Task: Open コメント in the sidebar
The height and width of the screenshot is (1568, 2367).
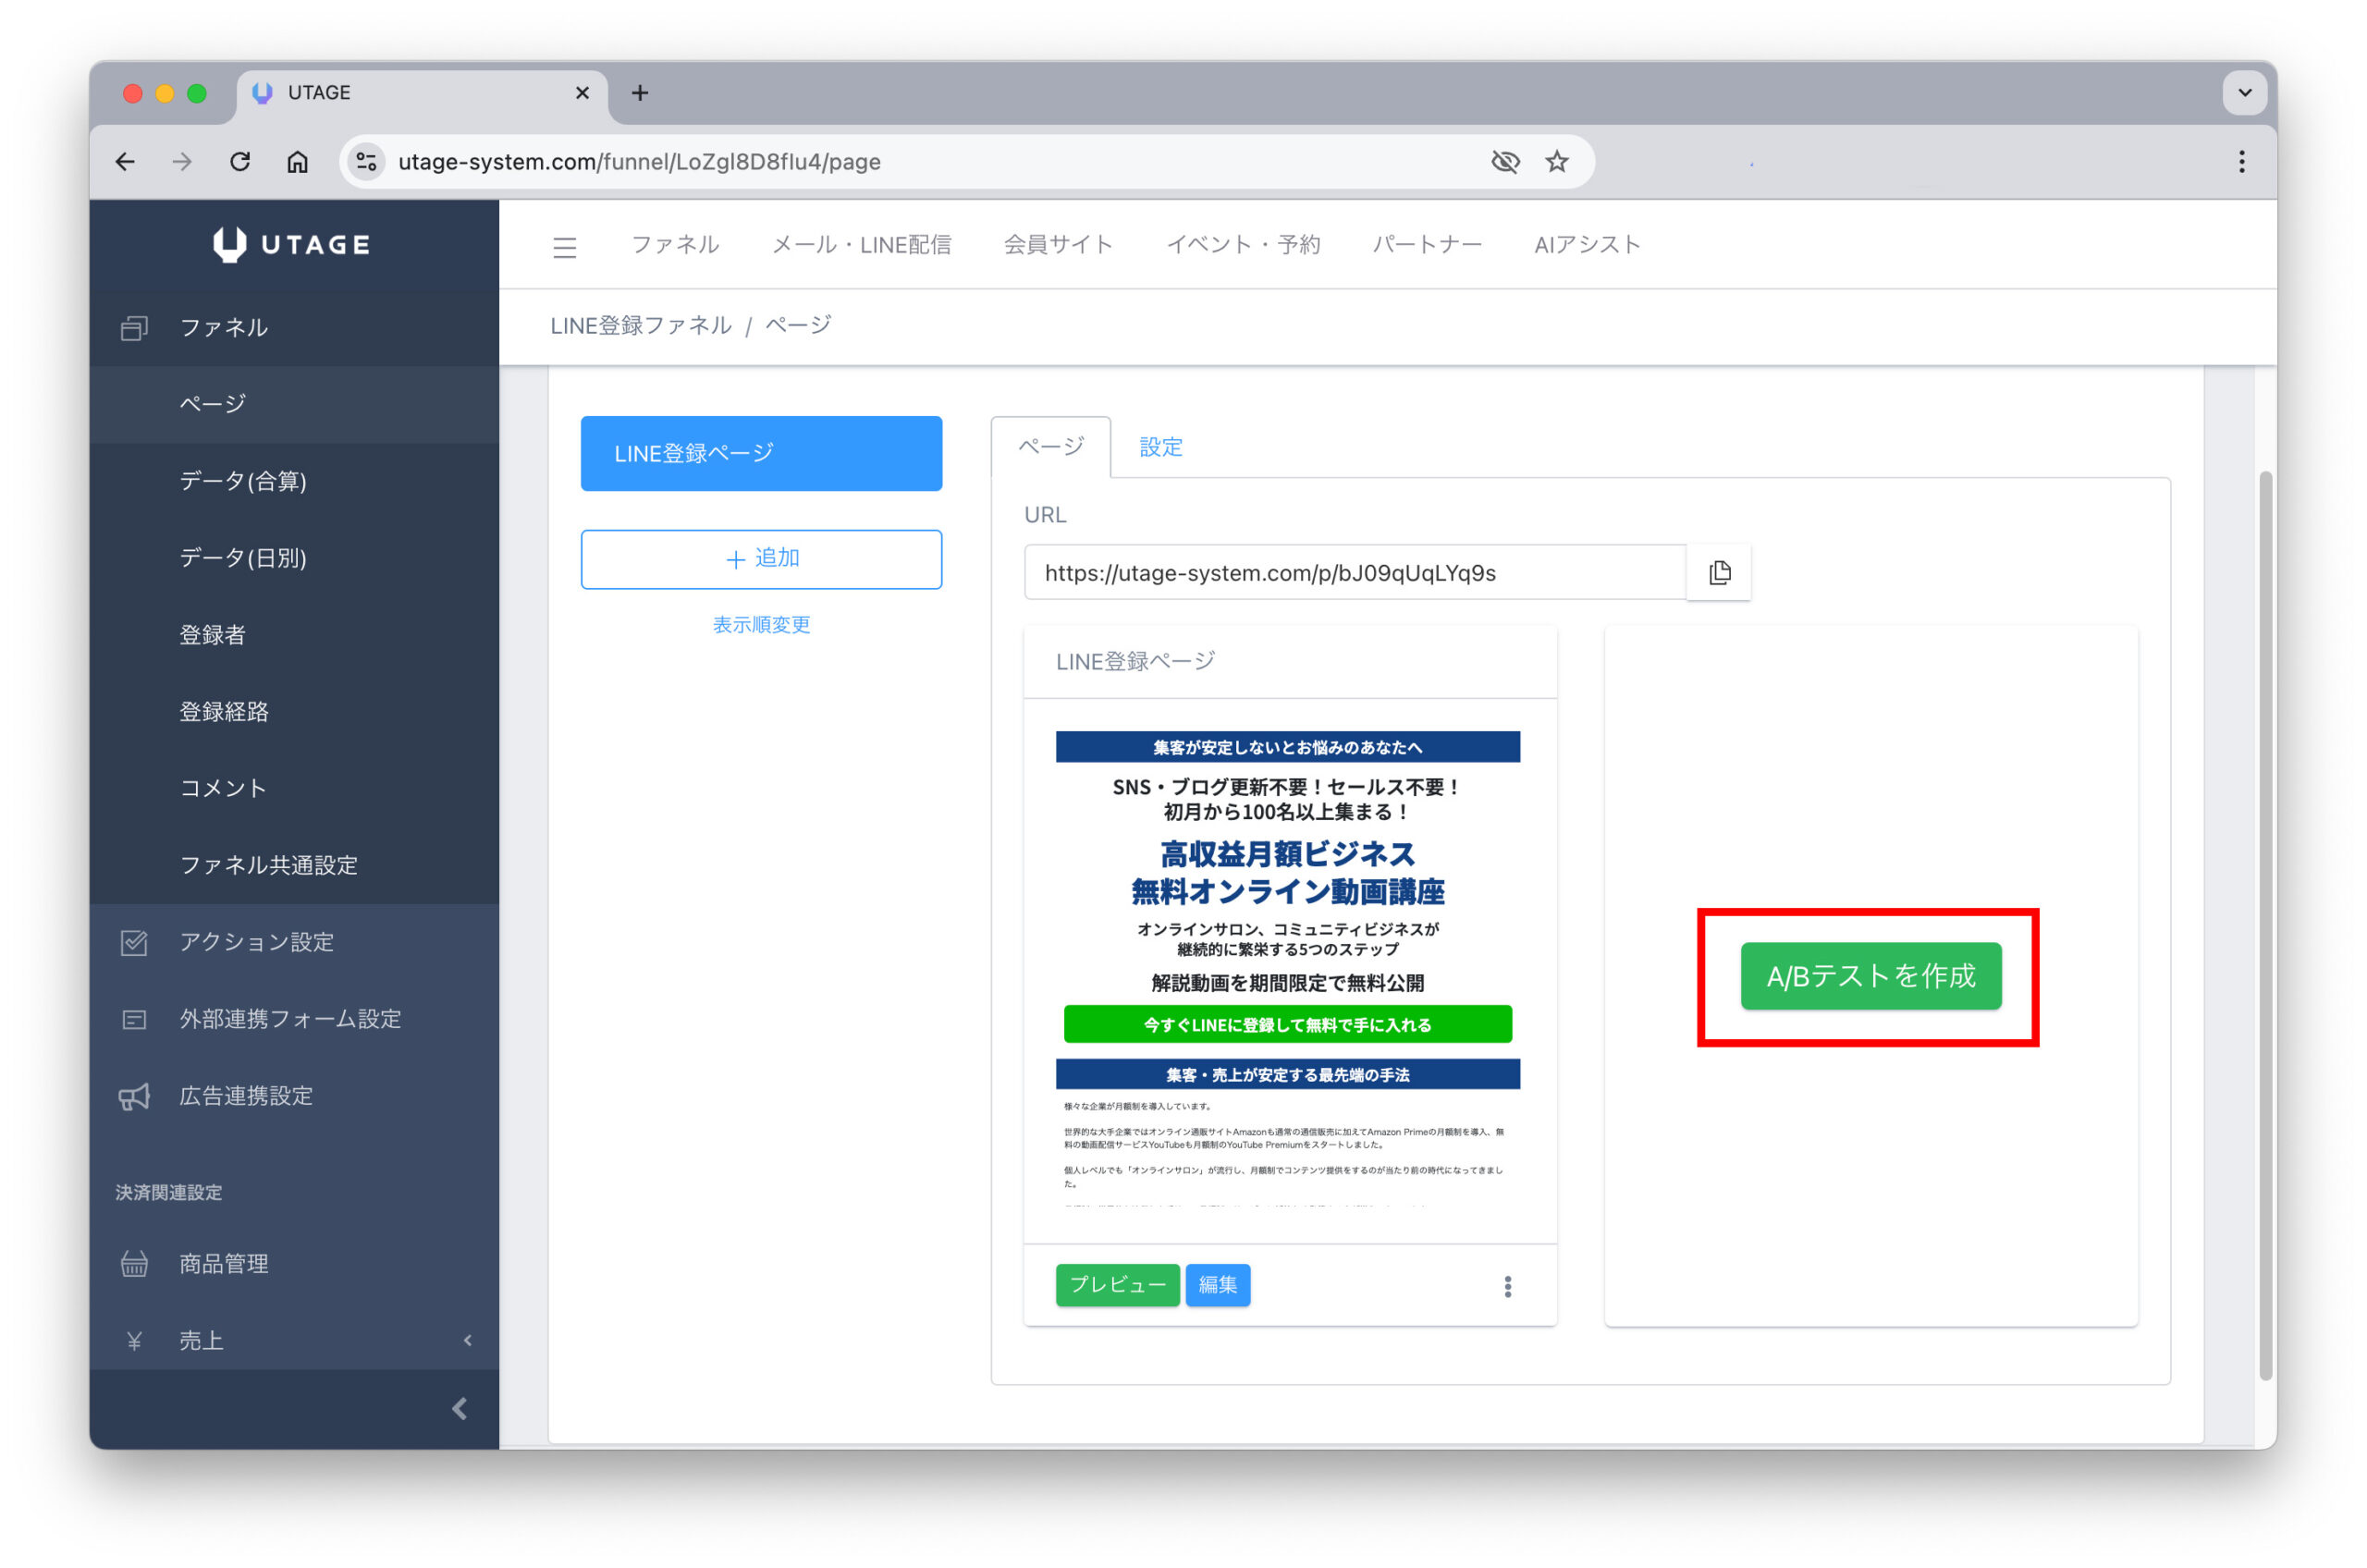Action: click(294, 788)
